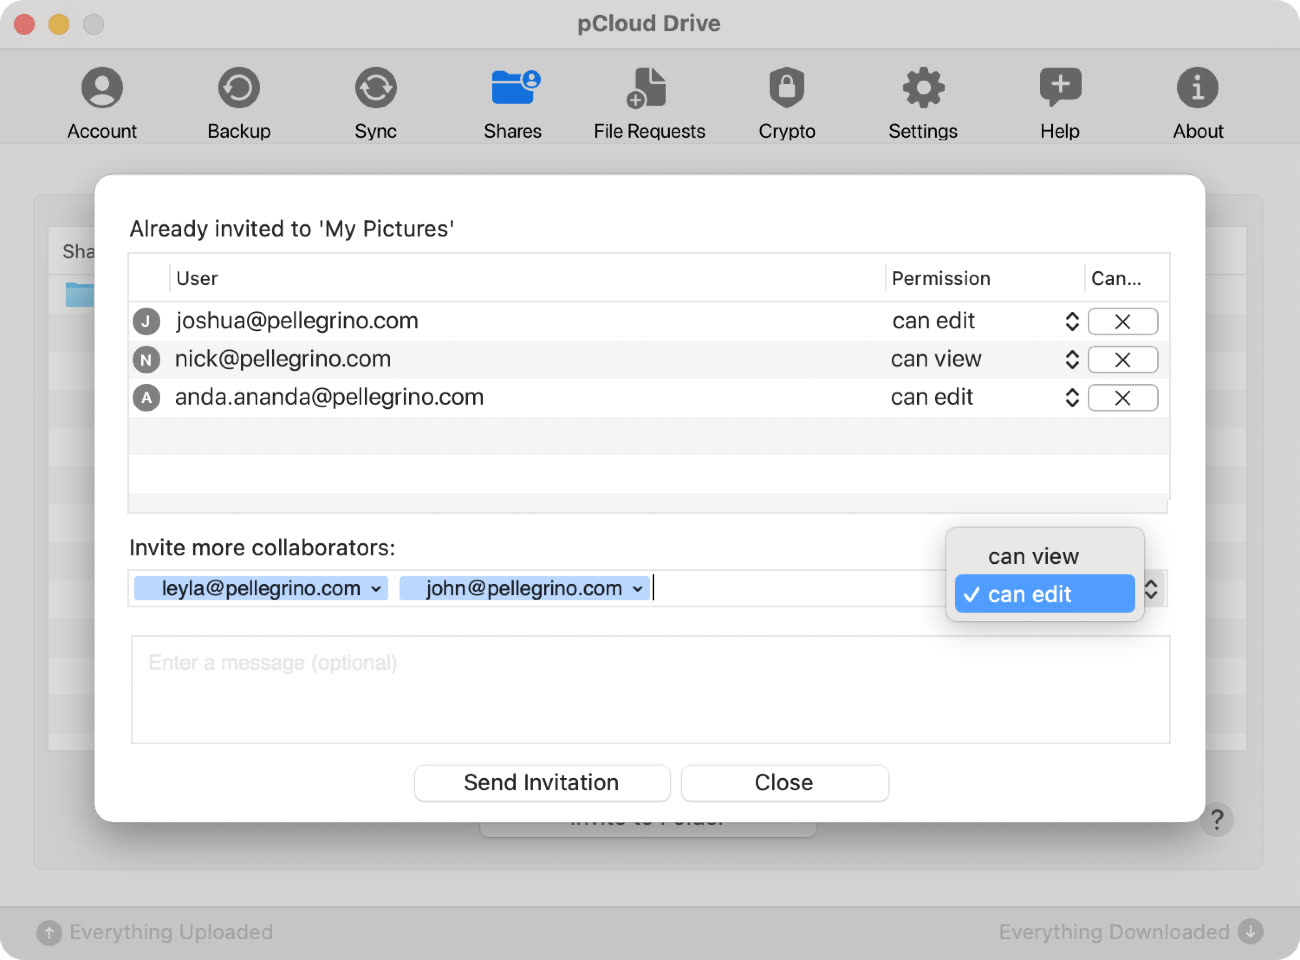
Task: Open the About info section
Action: [1198, 103]
